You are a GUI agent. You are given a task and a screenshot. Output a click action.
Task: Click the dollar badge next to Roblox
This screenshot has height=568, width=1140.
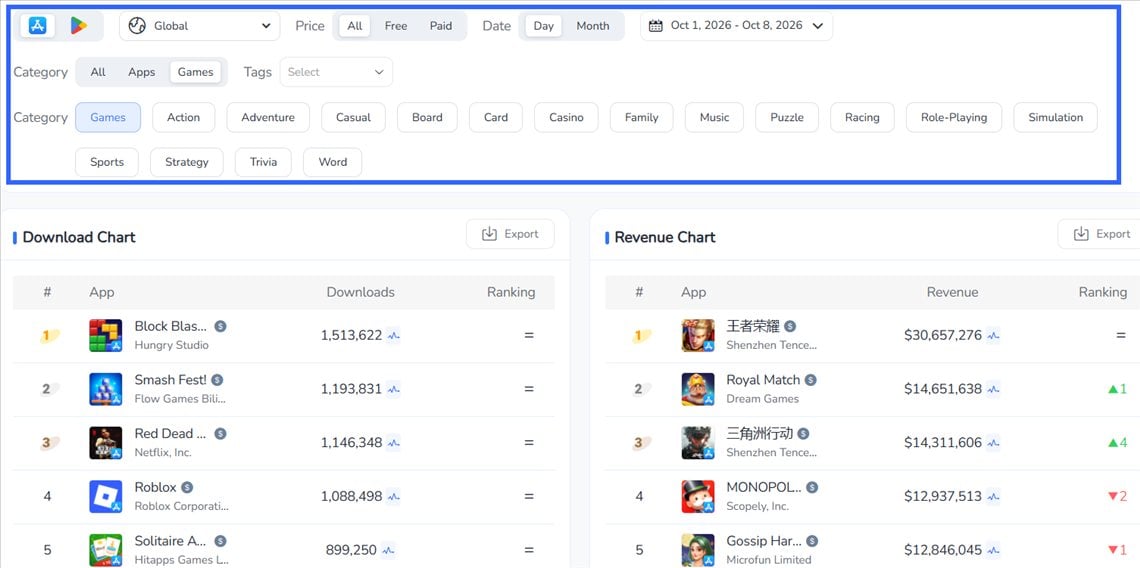tap(187, 487)
